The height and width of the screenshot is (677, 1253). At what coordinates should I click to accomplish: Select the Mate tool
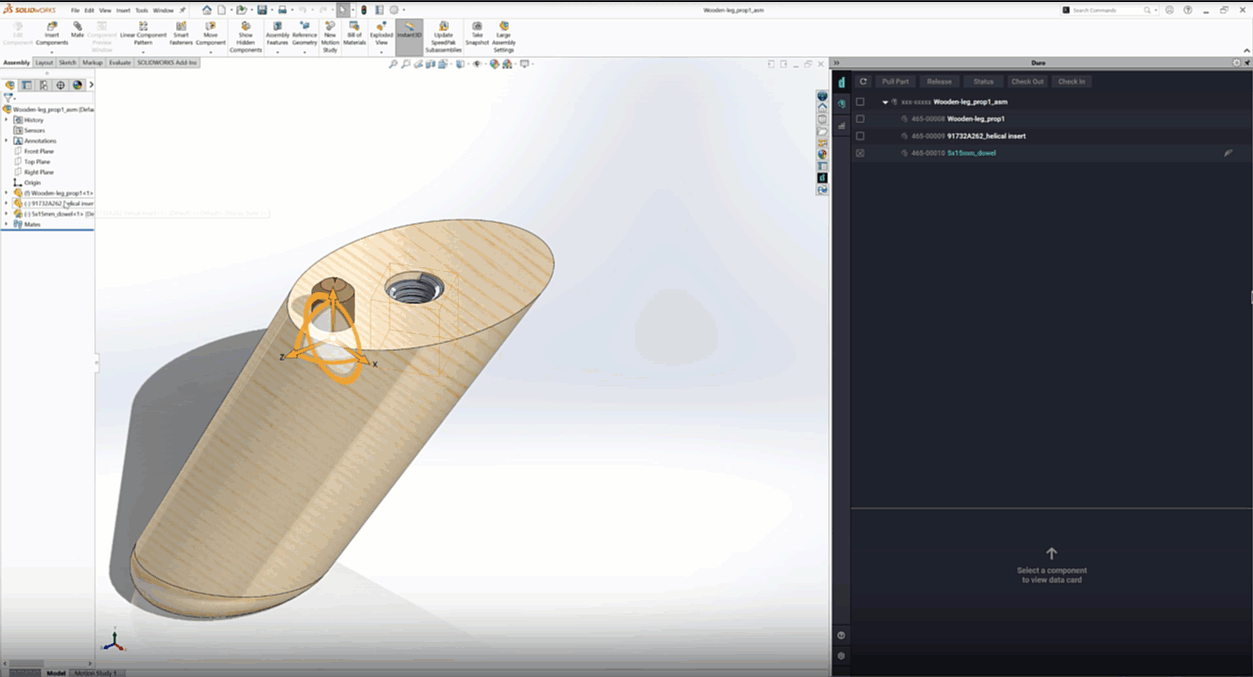click(77, 30)
